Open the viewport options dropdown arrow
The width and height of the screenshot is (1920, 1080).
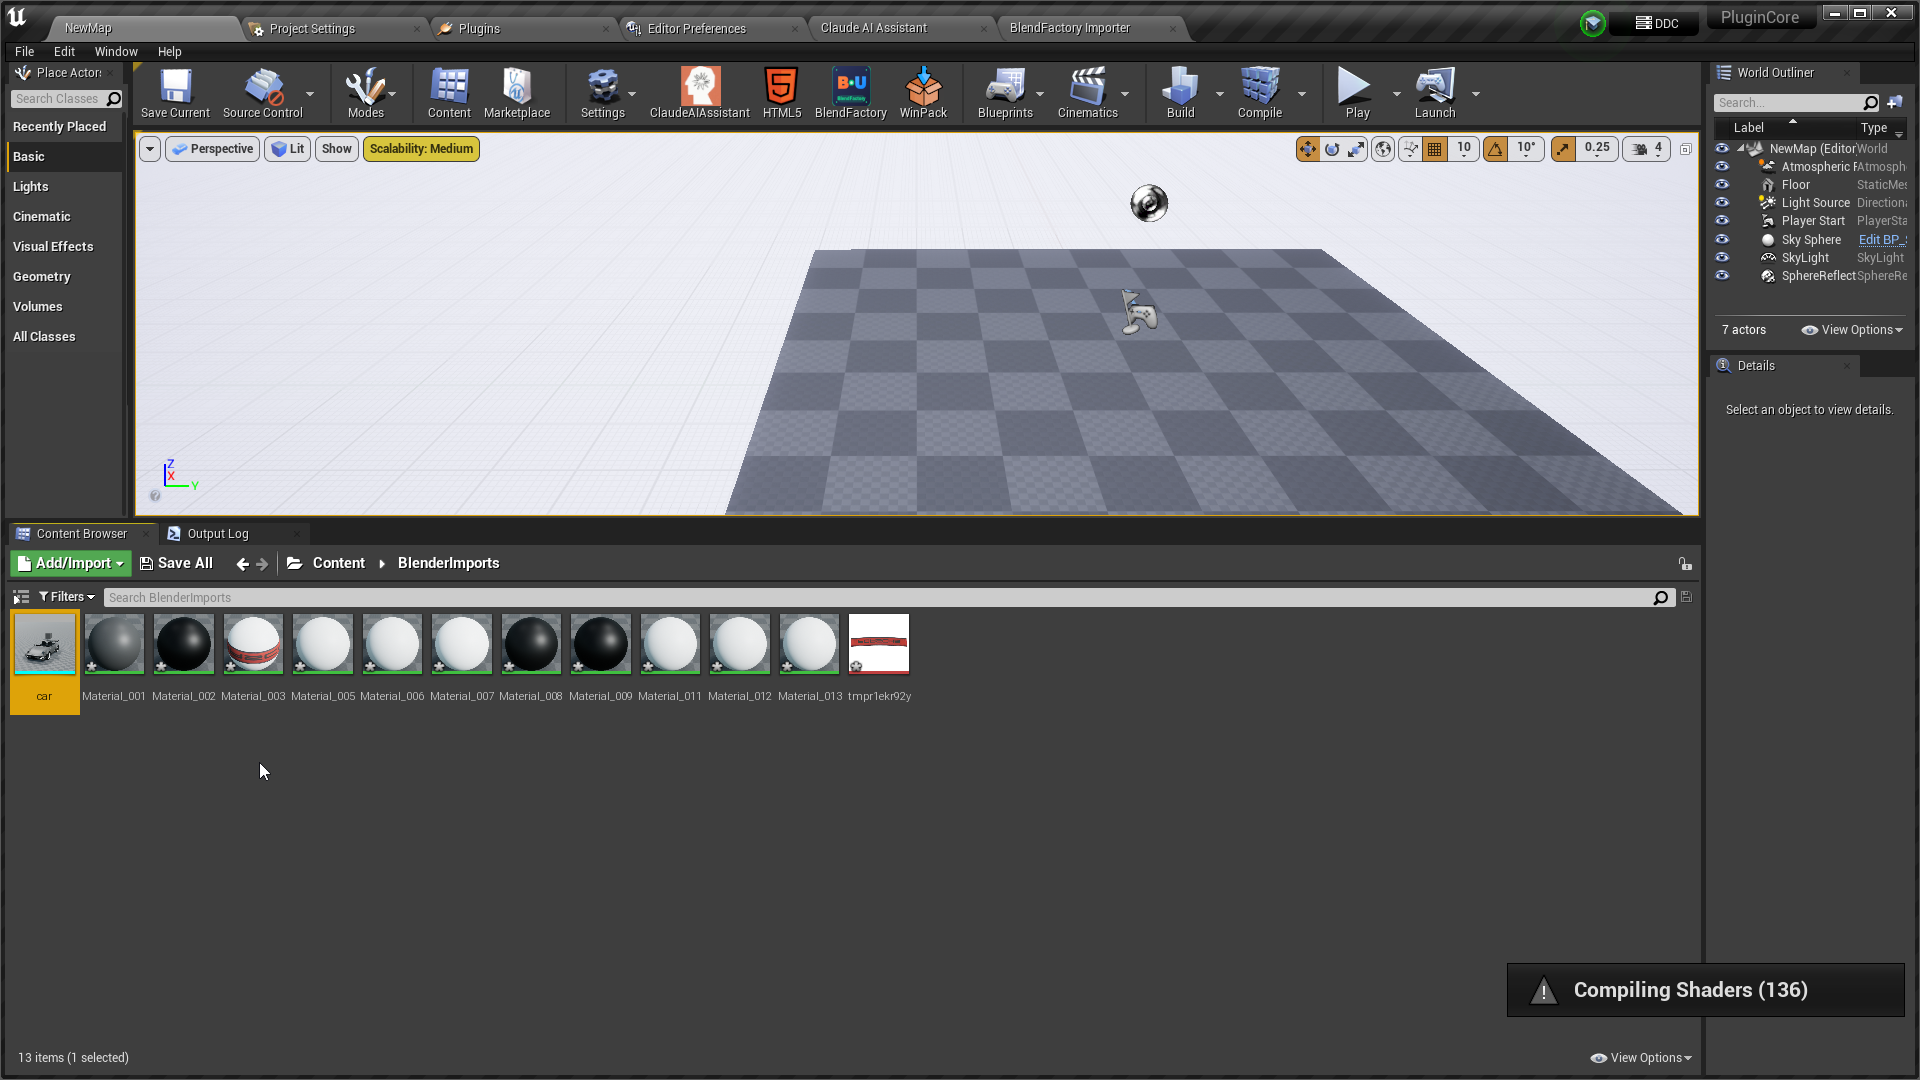[x=149, y=149]
